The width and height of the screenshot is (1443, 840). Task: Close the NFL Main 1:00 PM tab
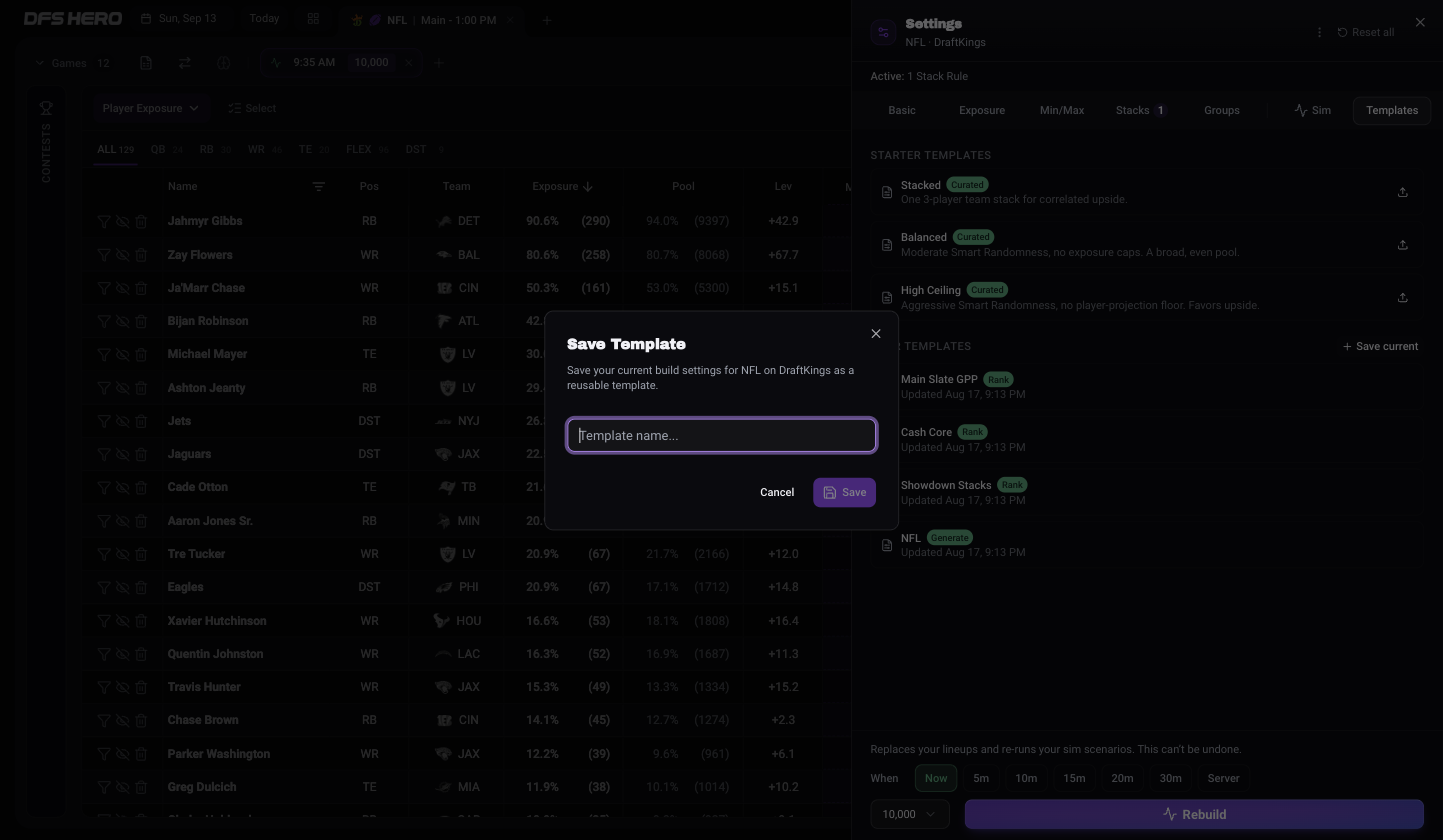[510, 20]
